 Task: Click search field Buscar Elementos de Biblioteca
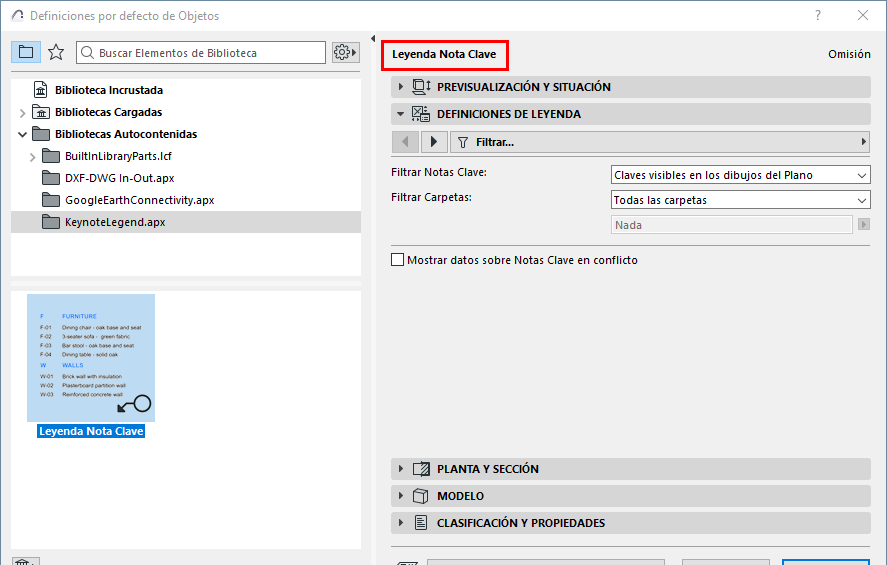tap(201, 53)
